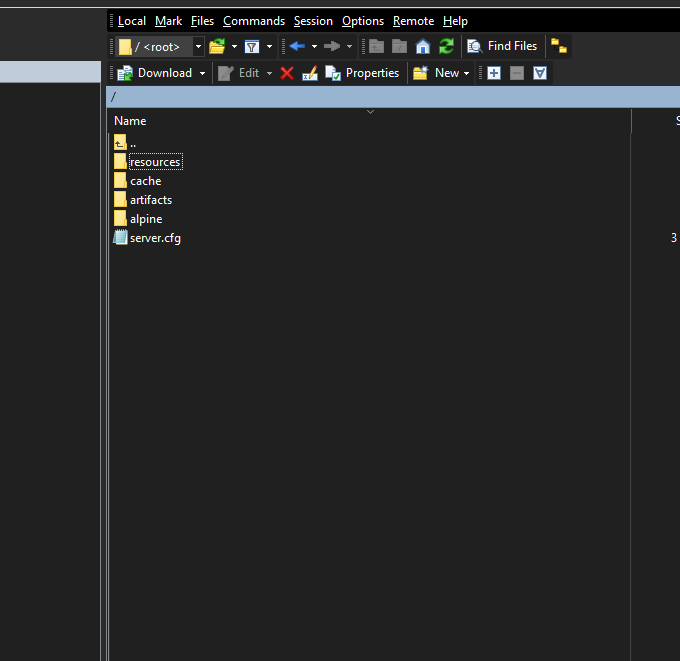Click the Properties button
This screenshot has height=661, width=680.
click(x=362, y=73)
